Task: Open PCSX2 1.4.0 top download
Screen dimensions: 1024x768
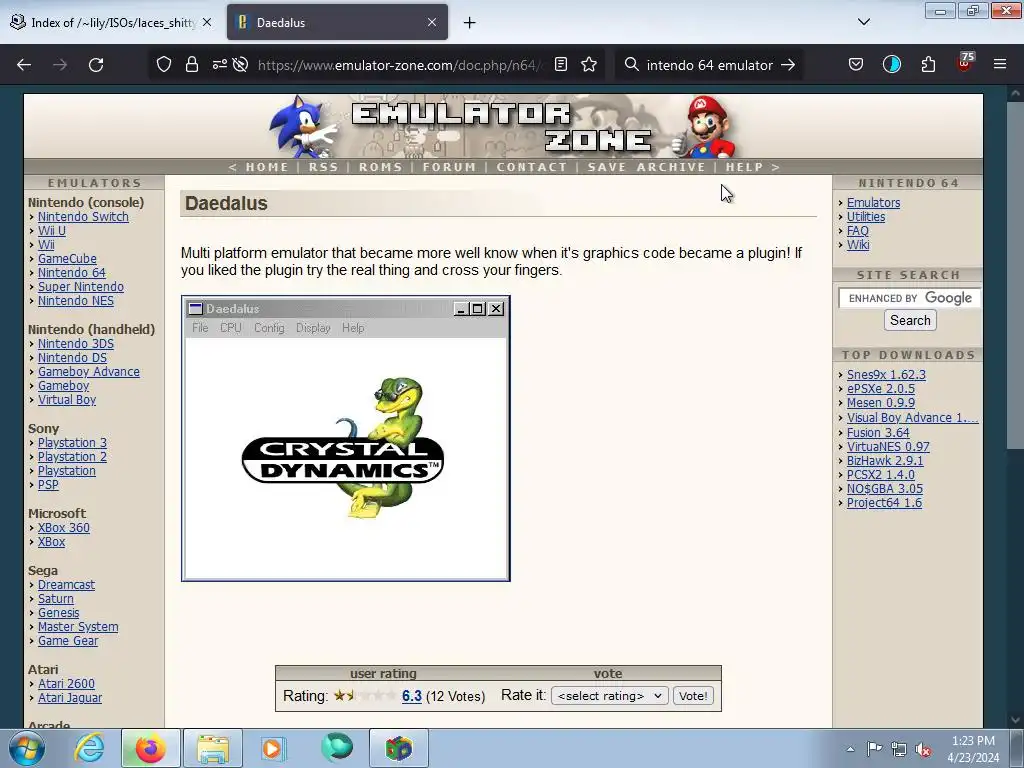Action: click(880, 475)
